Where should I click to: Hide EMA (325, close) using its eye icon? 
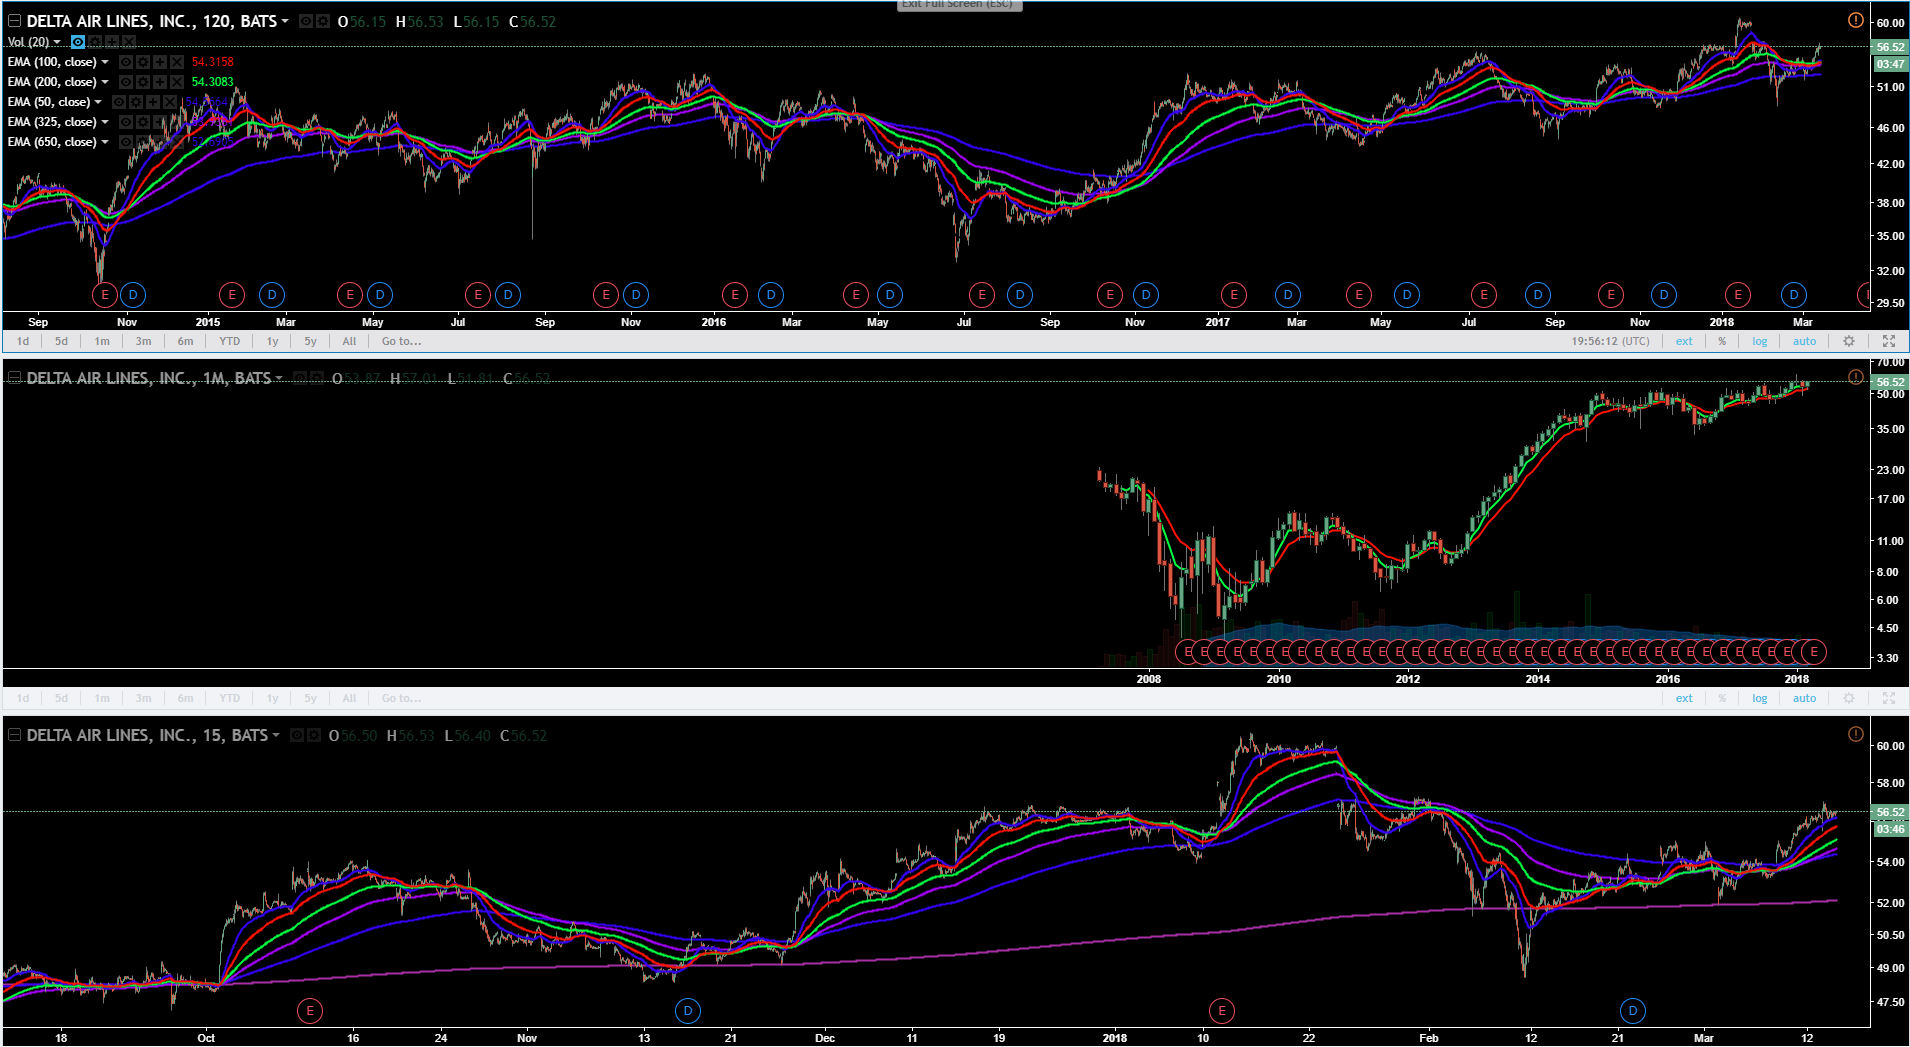[126, 122]
